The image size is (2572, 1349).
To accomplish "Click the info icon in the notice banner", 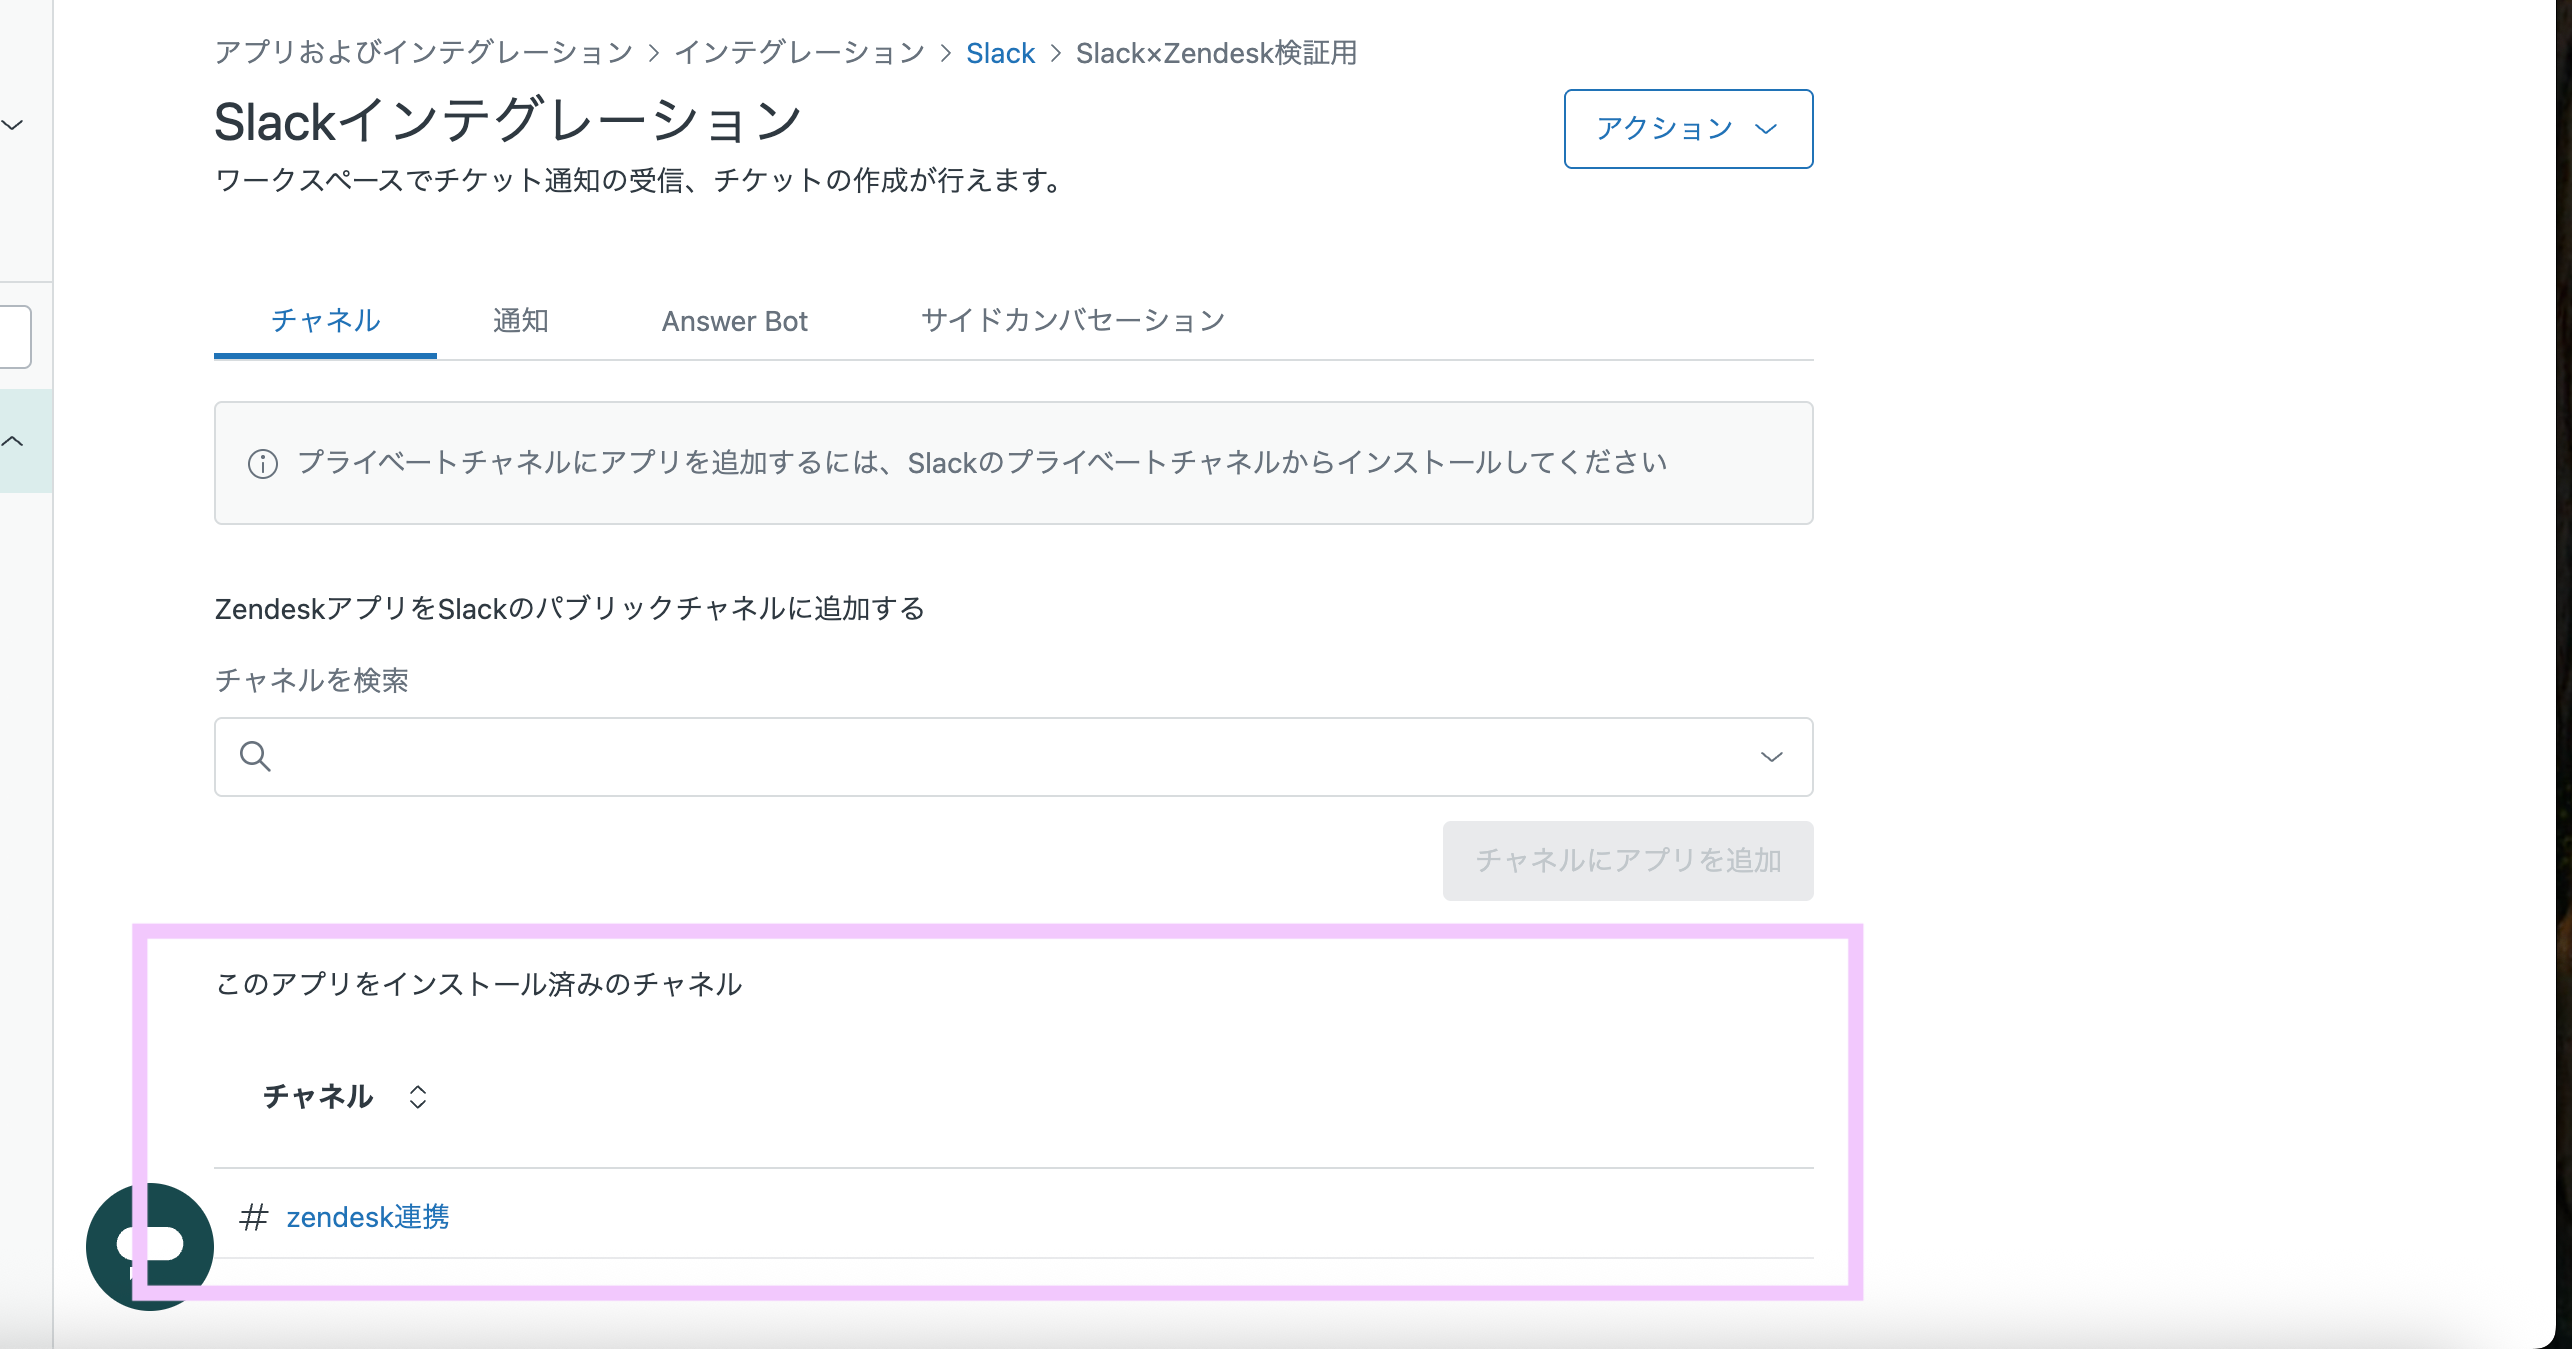I will coord(263,464).
